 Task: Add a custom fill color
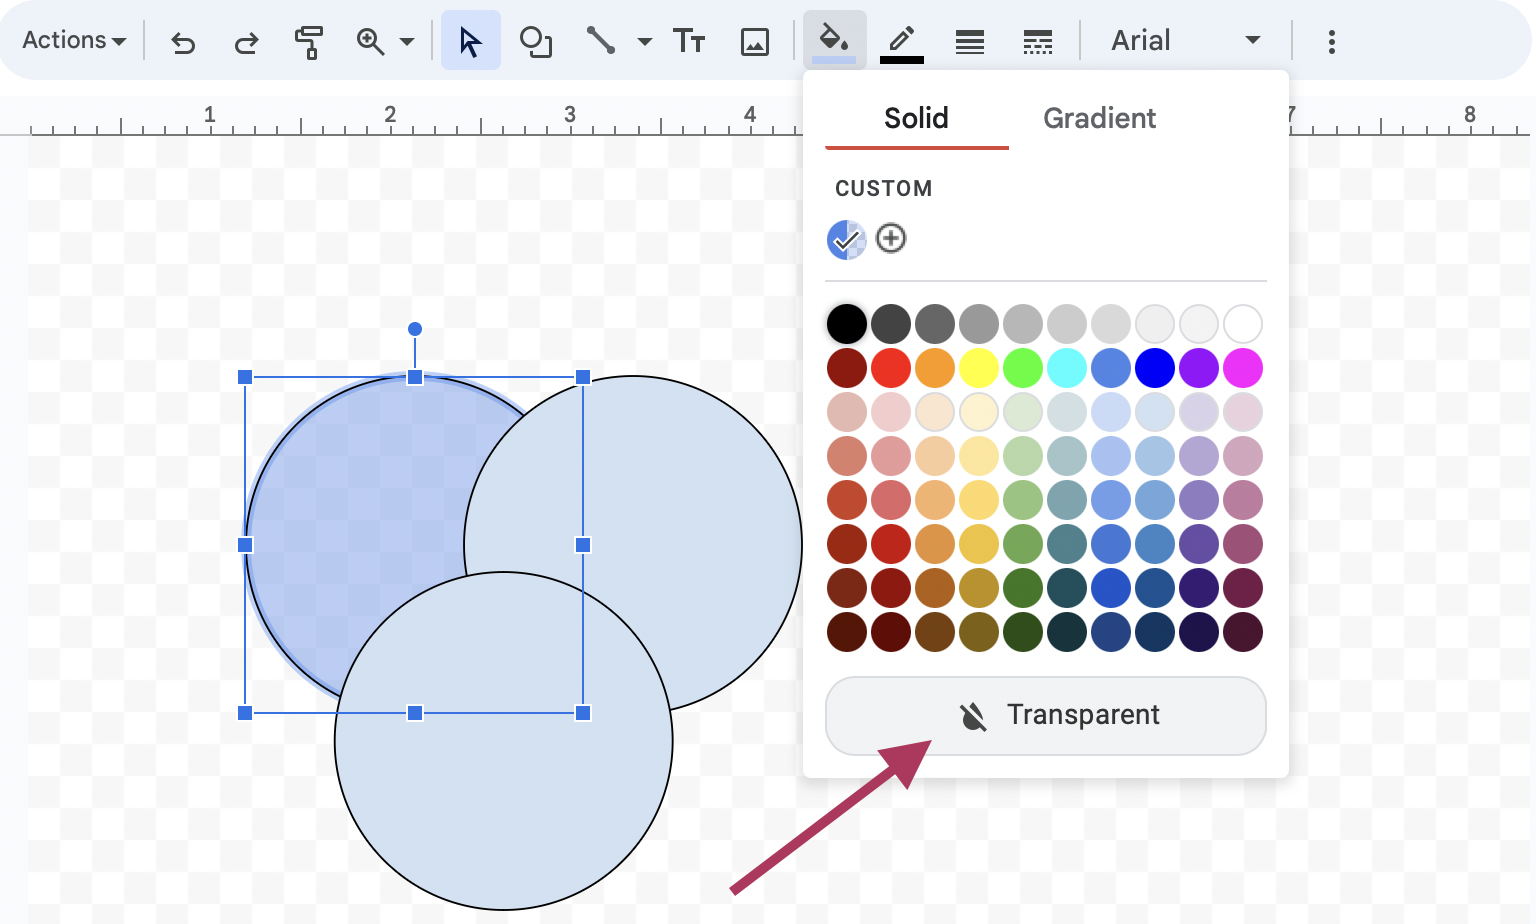pos(890,239)
